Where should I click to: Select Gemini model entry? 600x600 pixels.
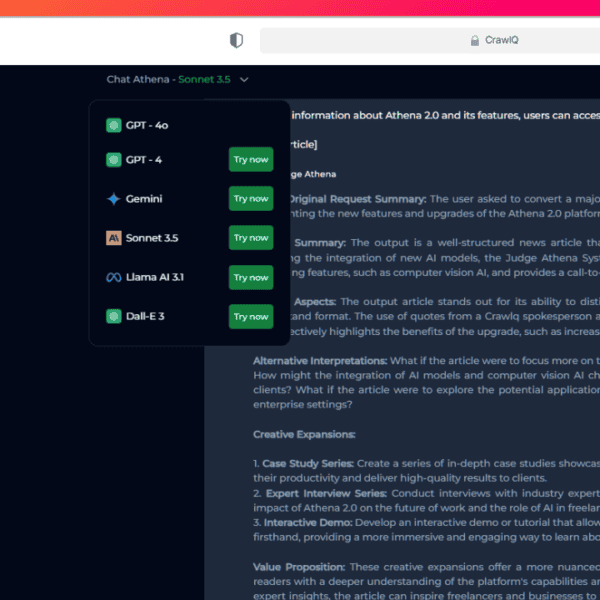[x=144, y=199]
